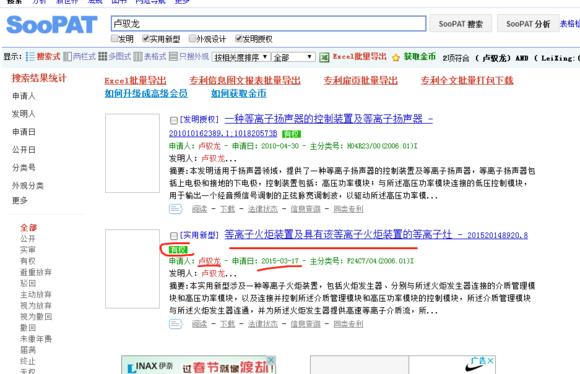Expand 分类号 statistics in sidebar

click(x=24, y=167)
